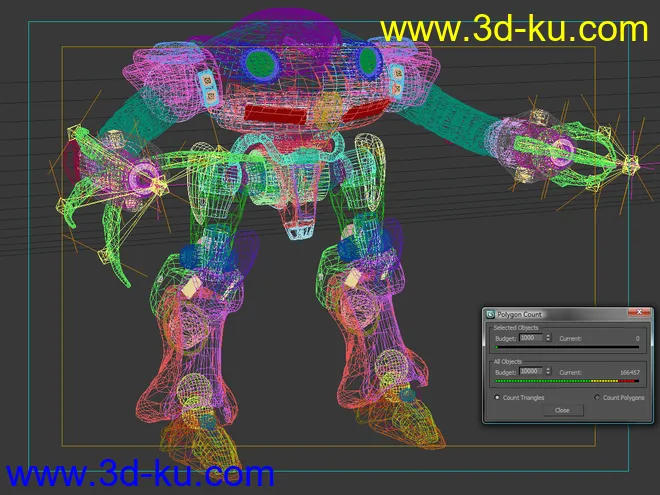Viewport: 660px width, 495px height.
Task: Select the Count Triangles radio button
Action: [498, 398]
